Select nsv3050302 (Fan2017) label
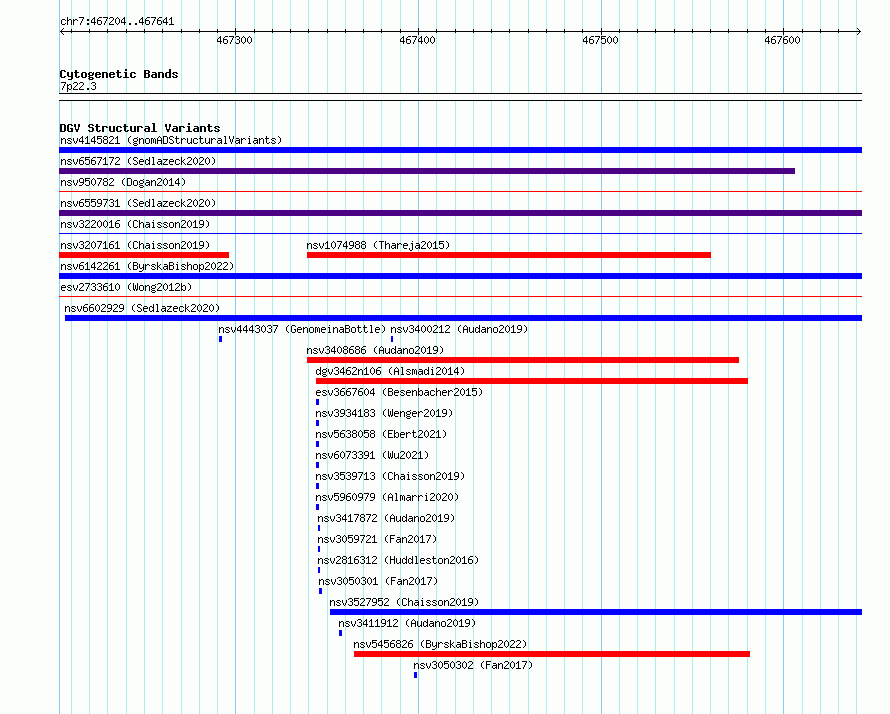The width and height of the screenshot is (890, 714). tap(473, 665)
